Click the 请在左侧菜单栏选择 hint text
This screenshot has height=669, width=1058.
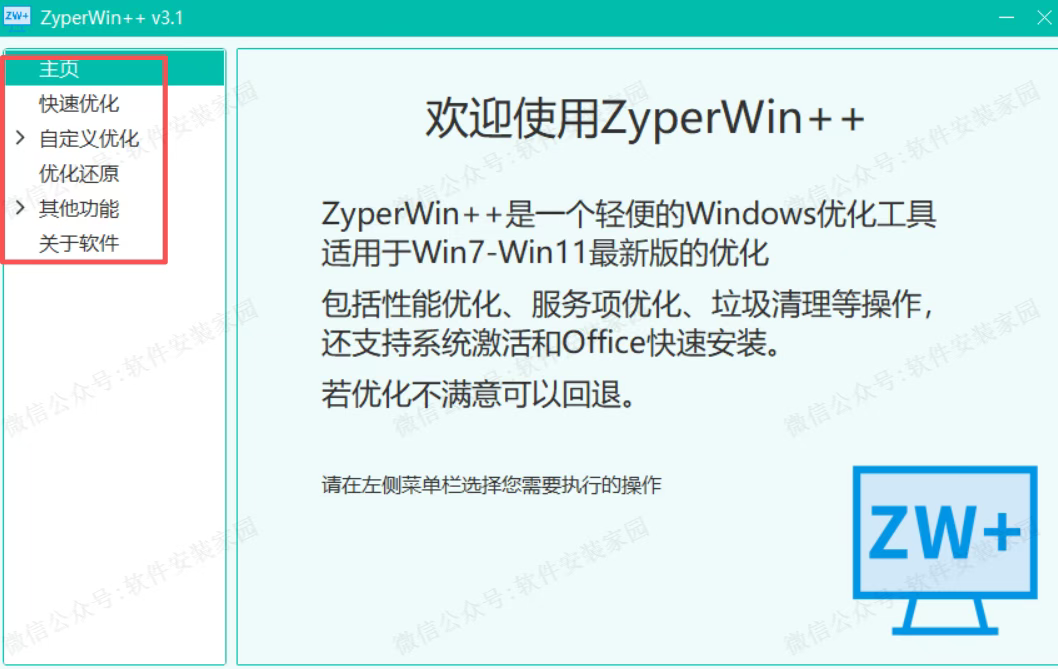pyautogui.click(x=491, y=485)
